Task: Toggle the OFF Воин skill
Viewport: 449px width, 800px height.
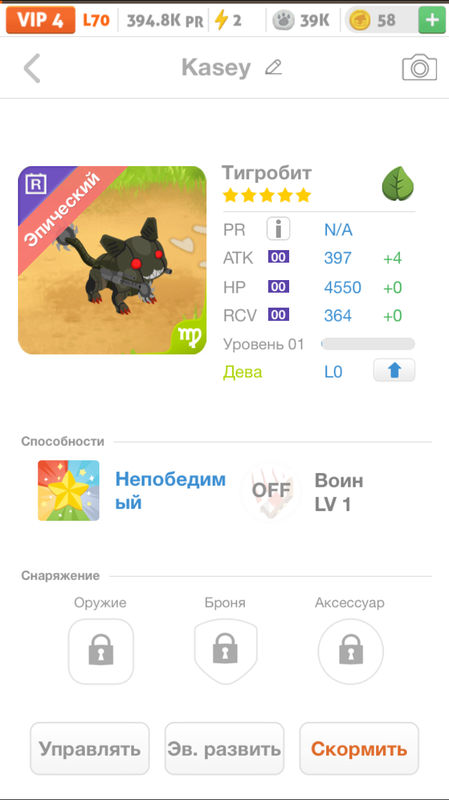Action: (x=271, y=491)
